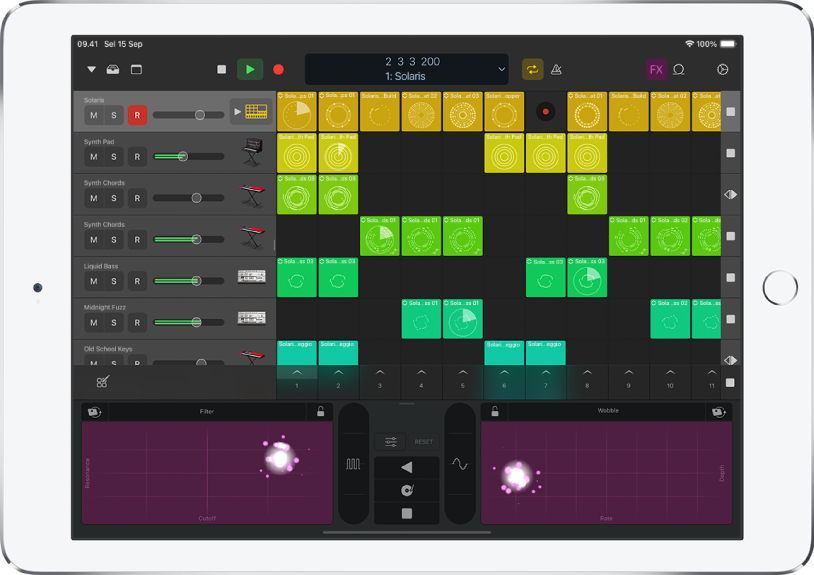Mute the Solaris track
814x575 pixels.
(x=94, y=115)
